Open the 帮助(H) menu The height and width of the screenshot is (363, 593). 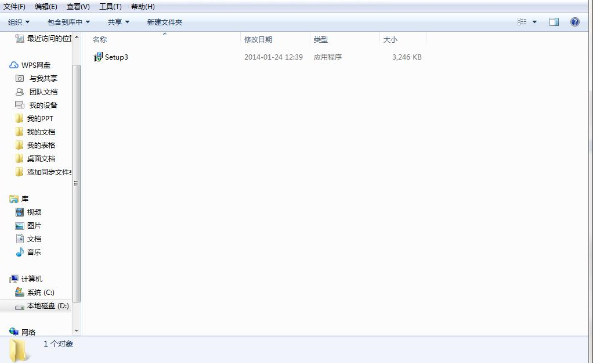tap(143, 7)
